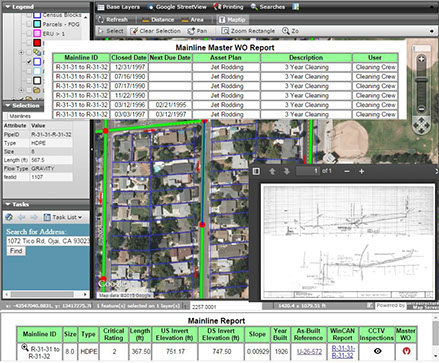View CCTV Inspections eye icon
The width and height of the screenshot is (439, 363).
[x=377, y=351]
